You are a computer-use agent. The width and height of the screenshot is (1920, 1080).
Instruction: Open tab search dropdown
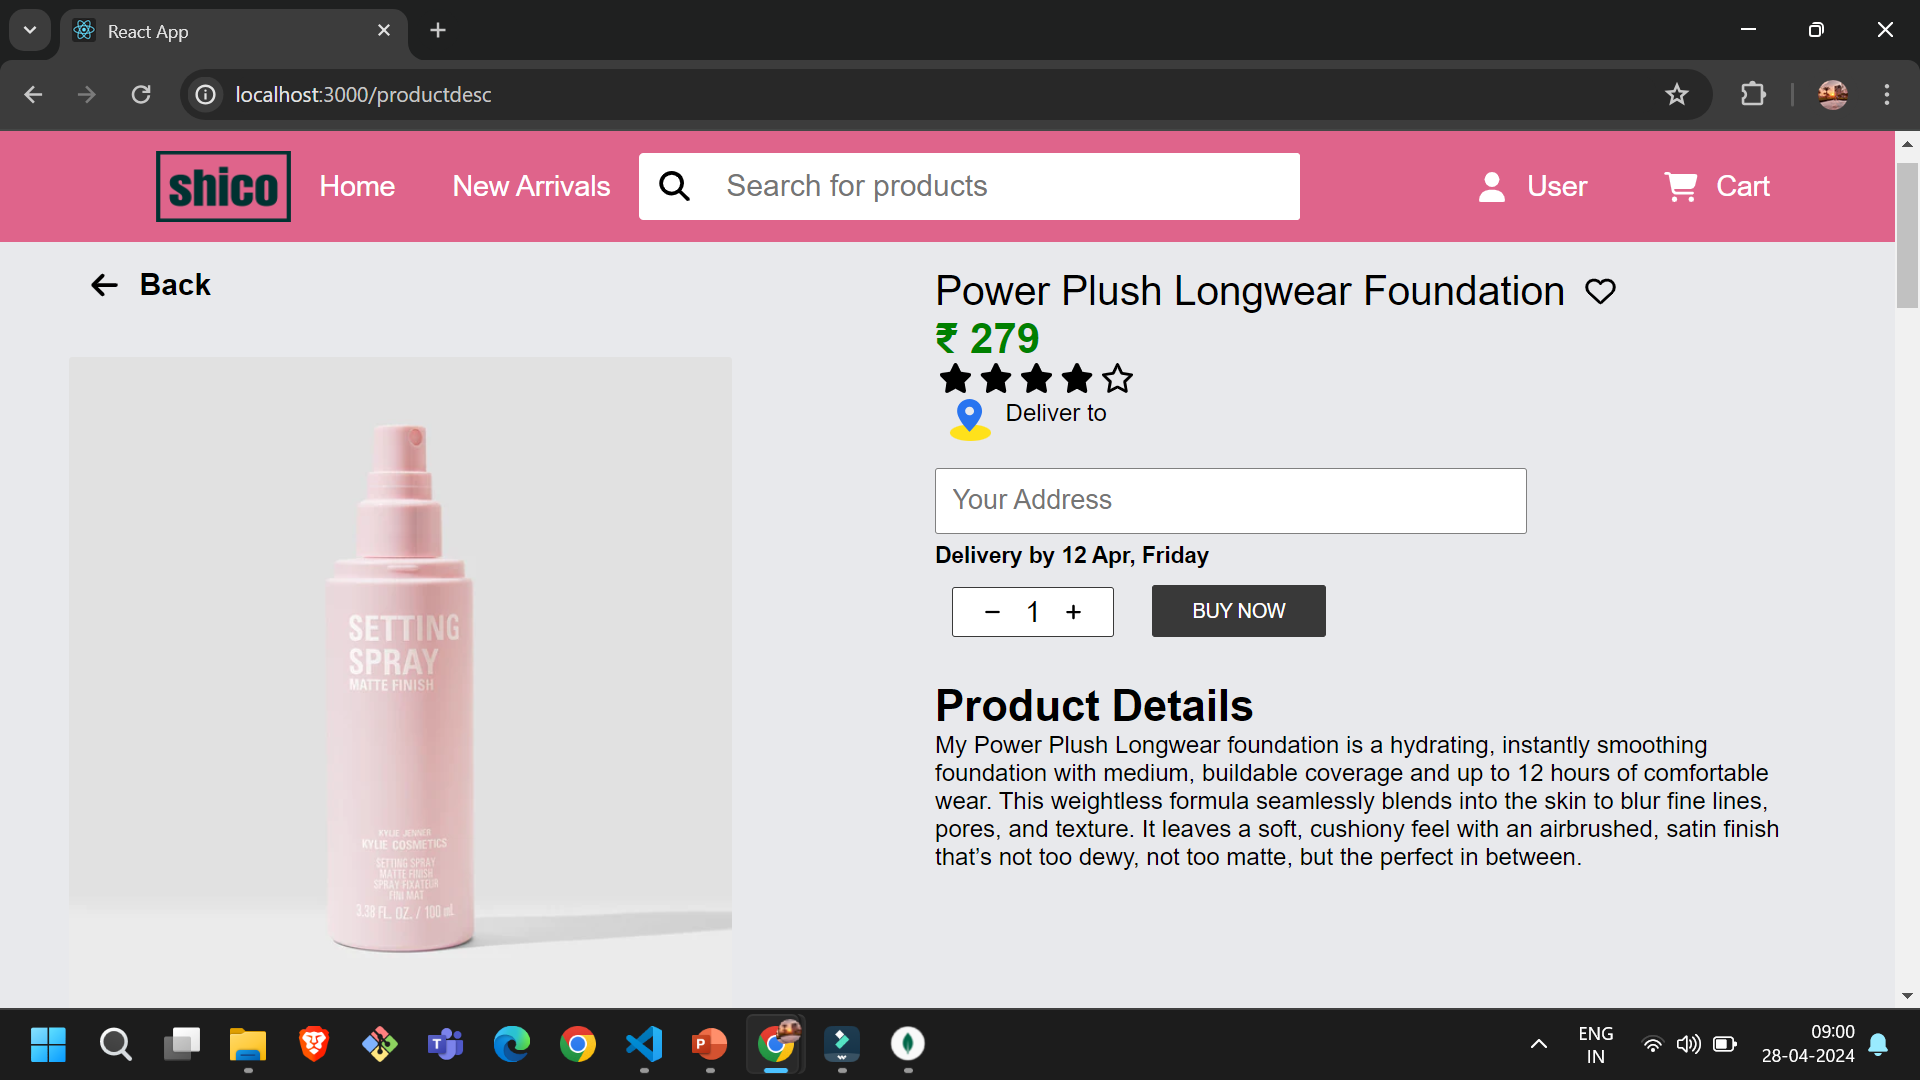[30, 30]
